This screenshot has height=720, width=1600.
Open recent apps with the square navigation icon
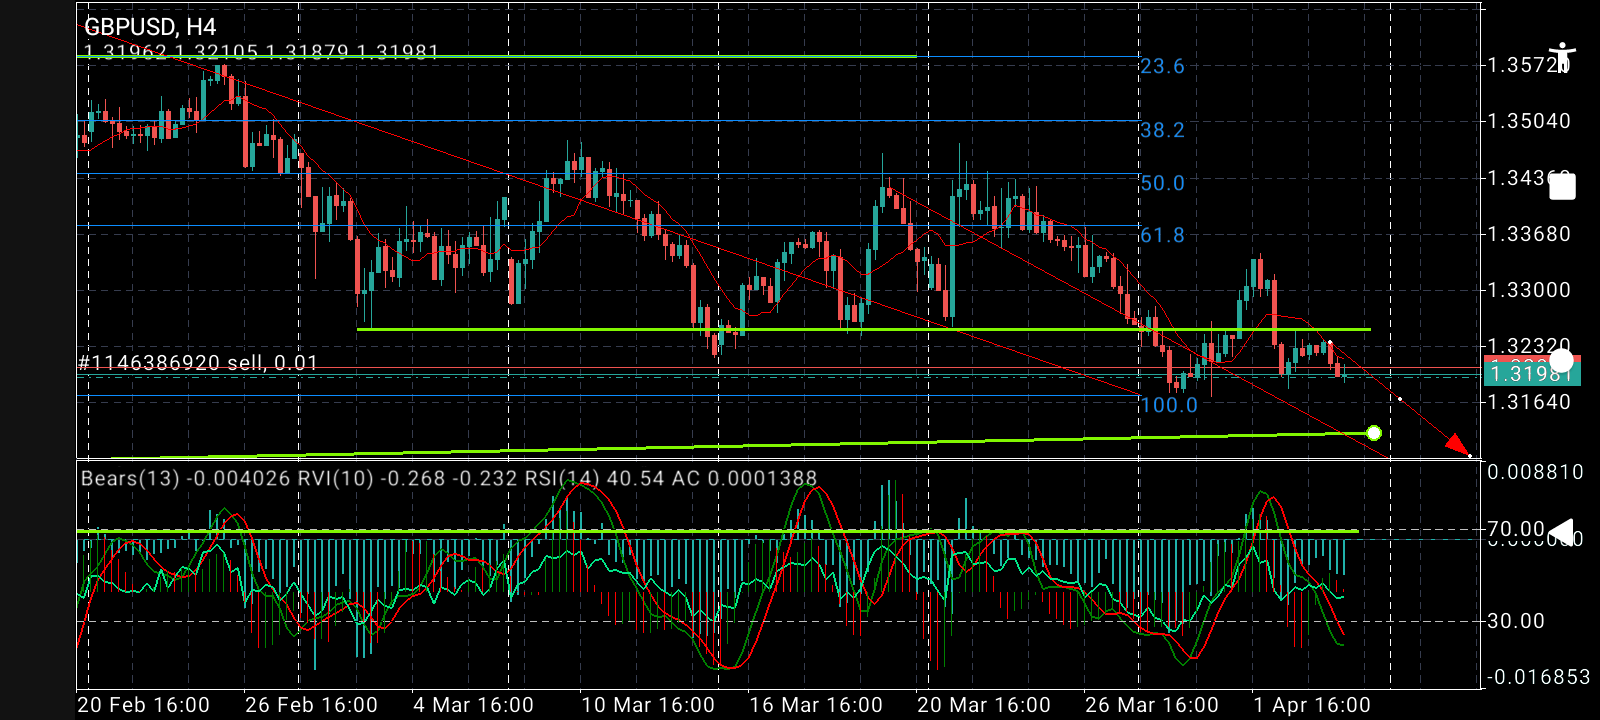1562,186
